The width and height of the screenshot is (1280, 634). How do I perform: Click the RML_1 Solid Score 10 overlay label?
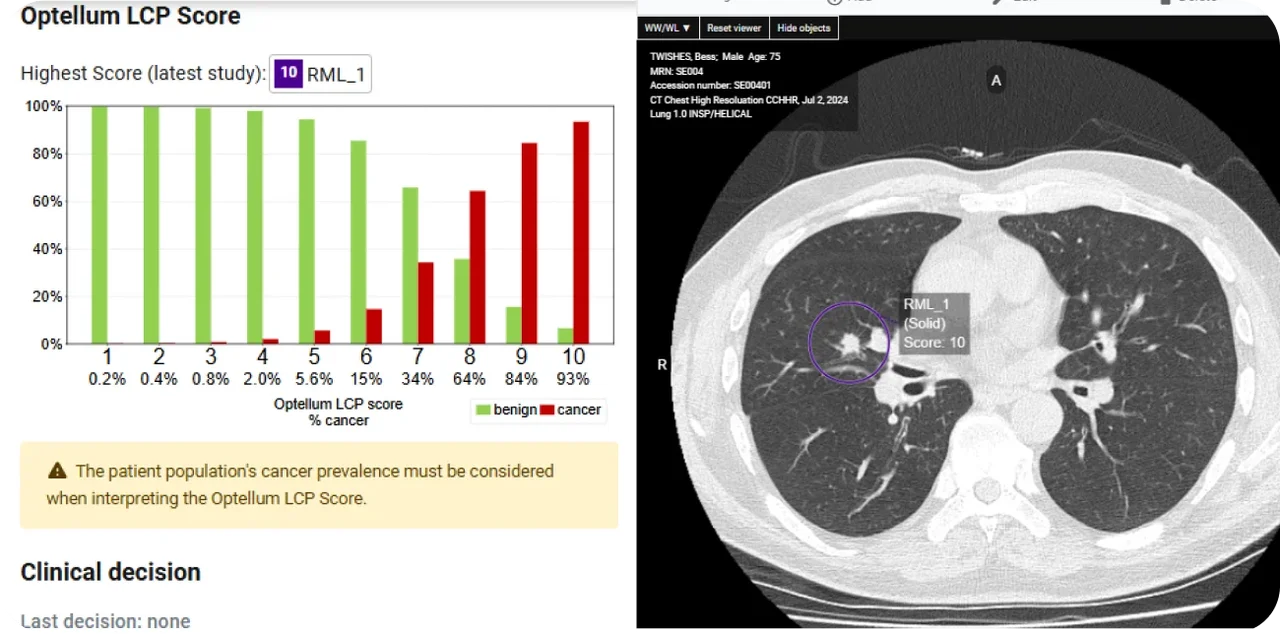click(x=933, y=324)
